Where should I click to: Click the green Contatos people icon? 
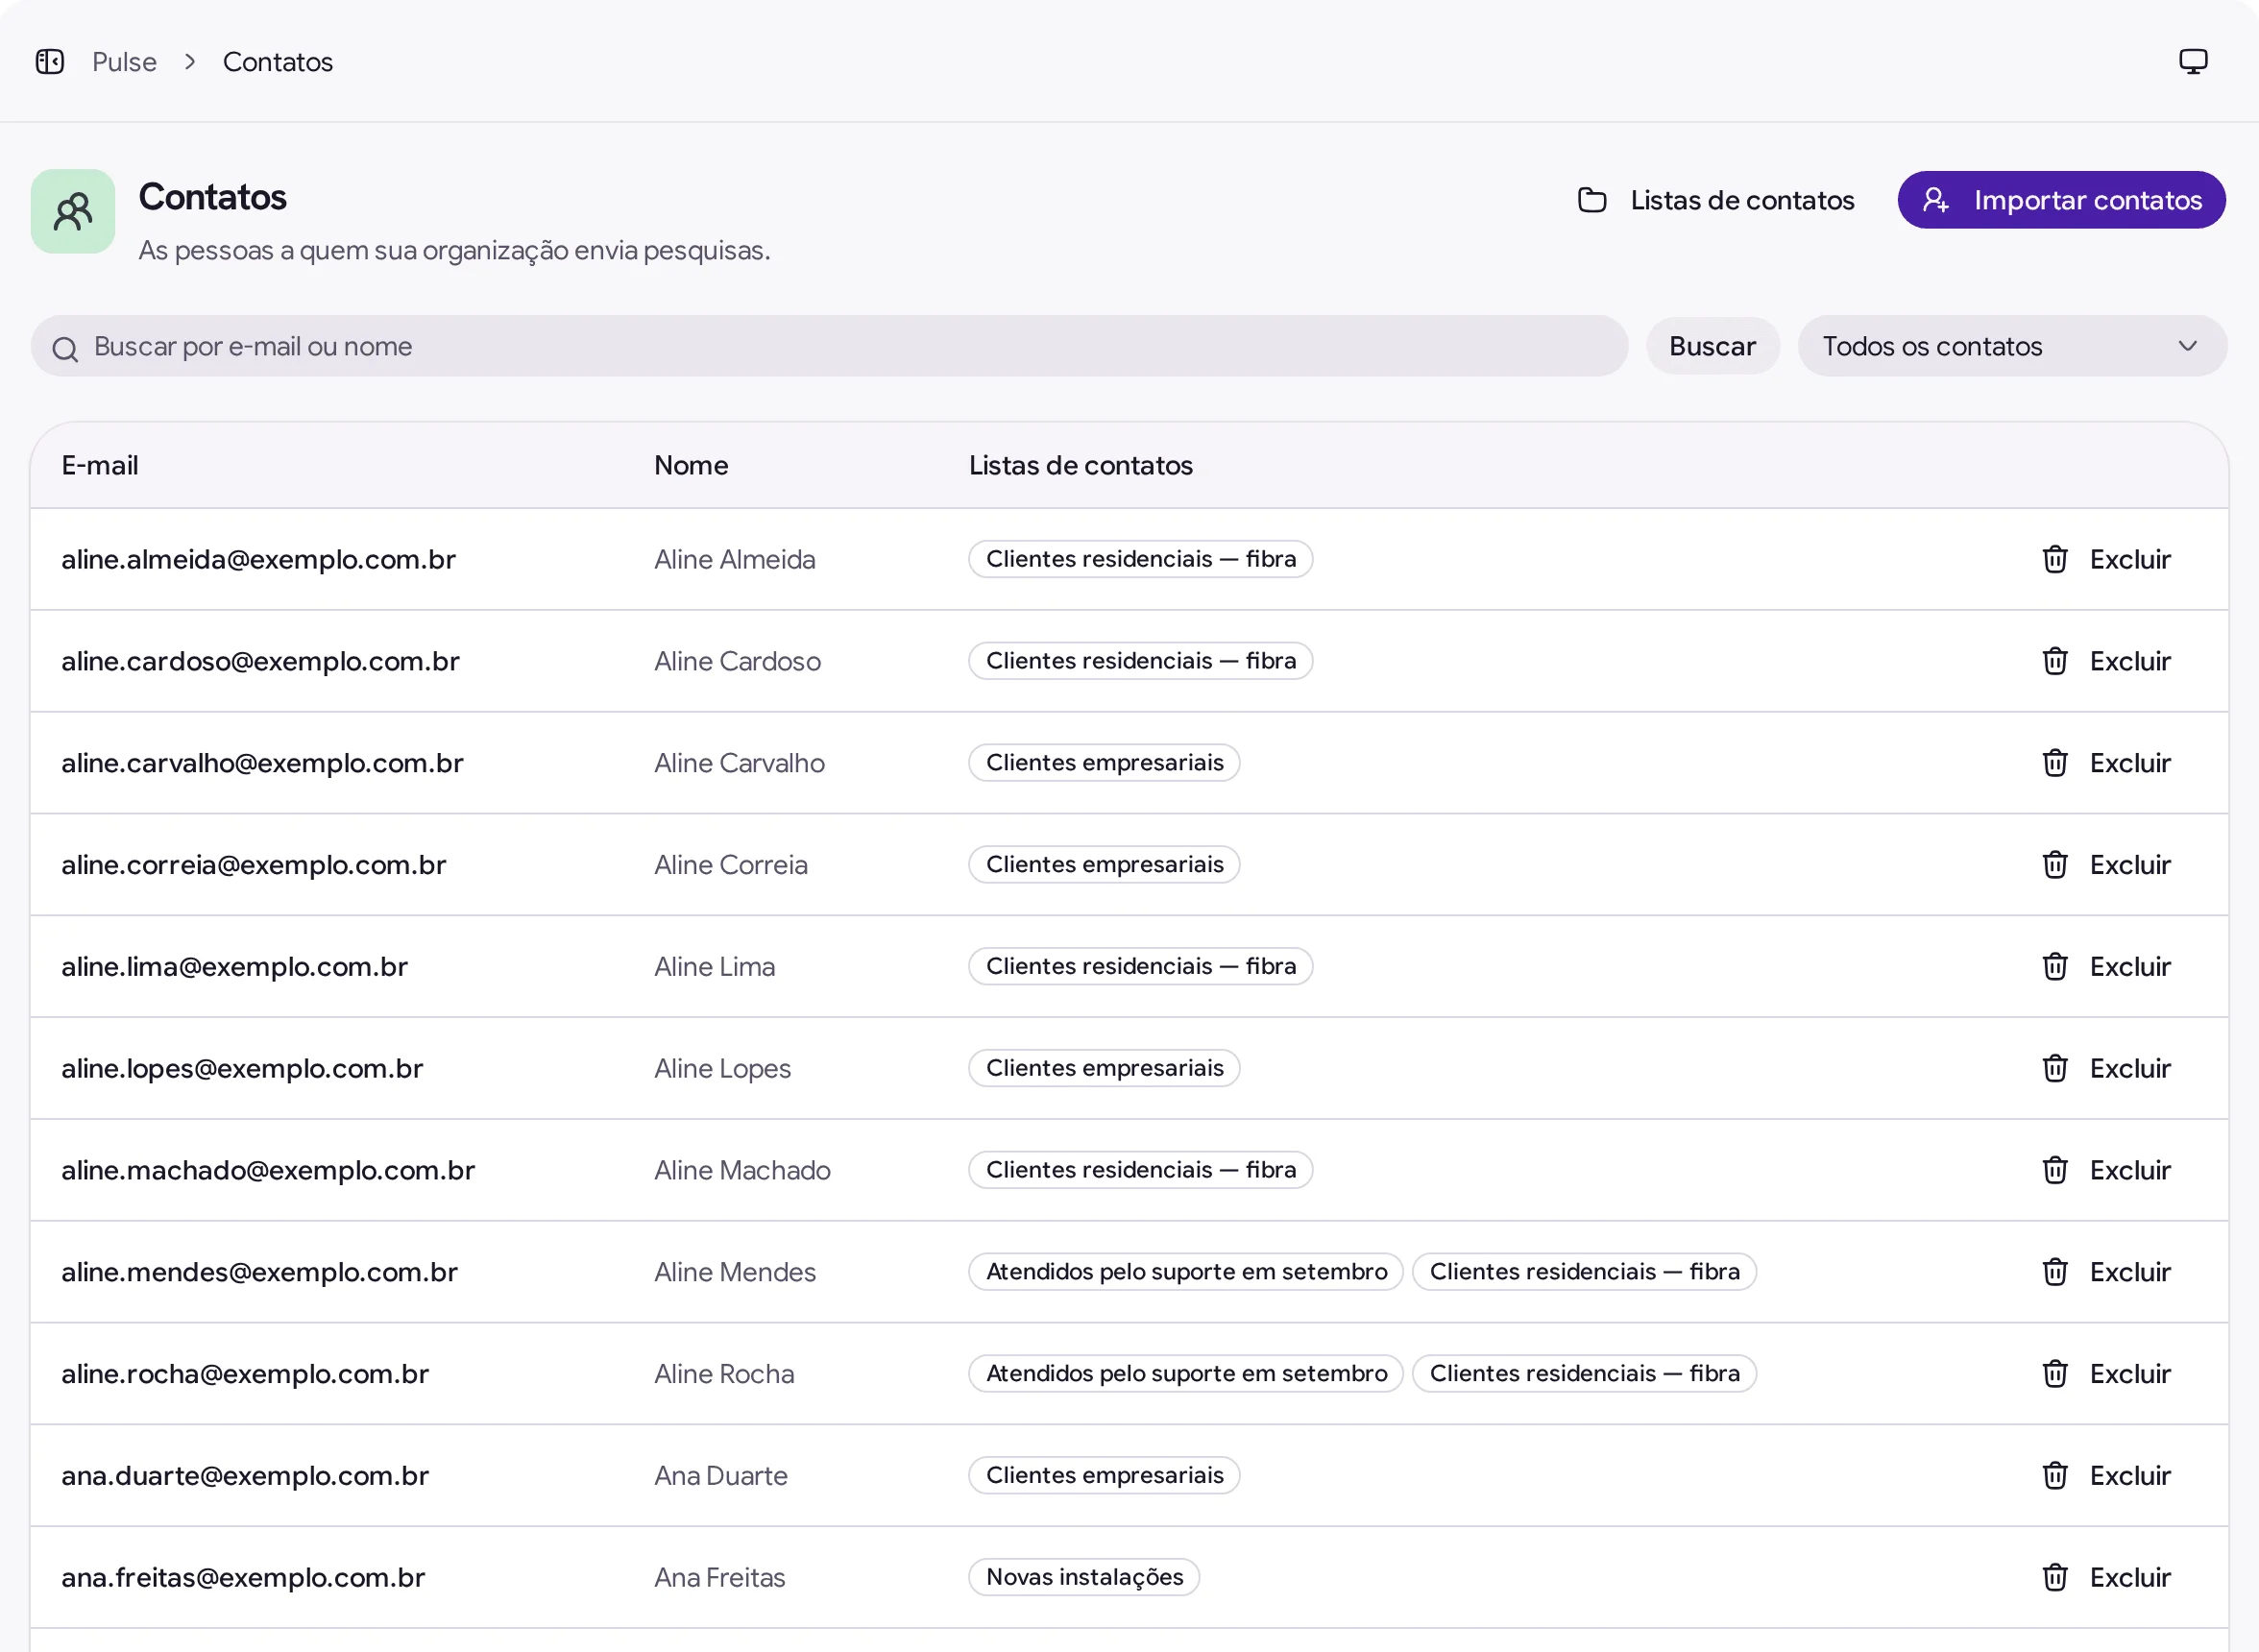(x=73, y=211)
